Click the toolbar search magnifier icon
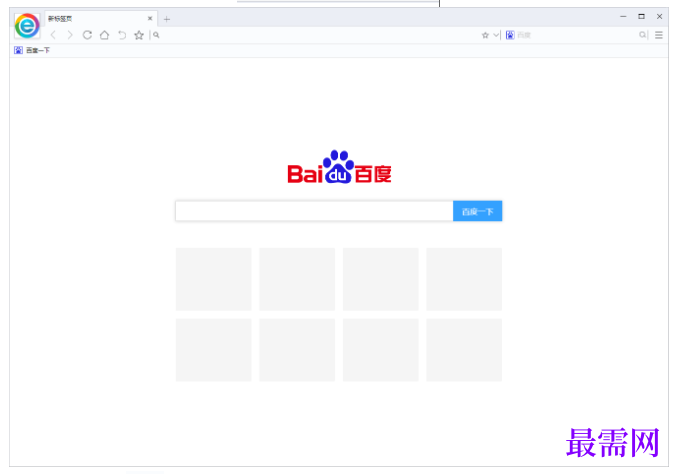 [643, 35]
